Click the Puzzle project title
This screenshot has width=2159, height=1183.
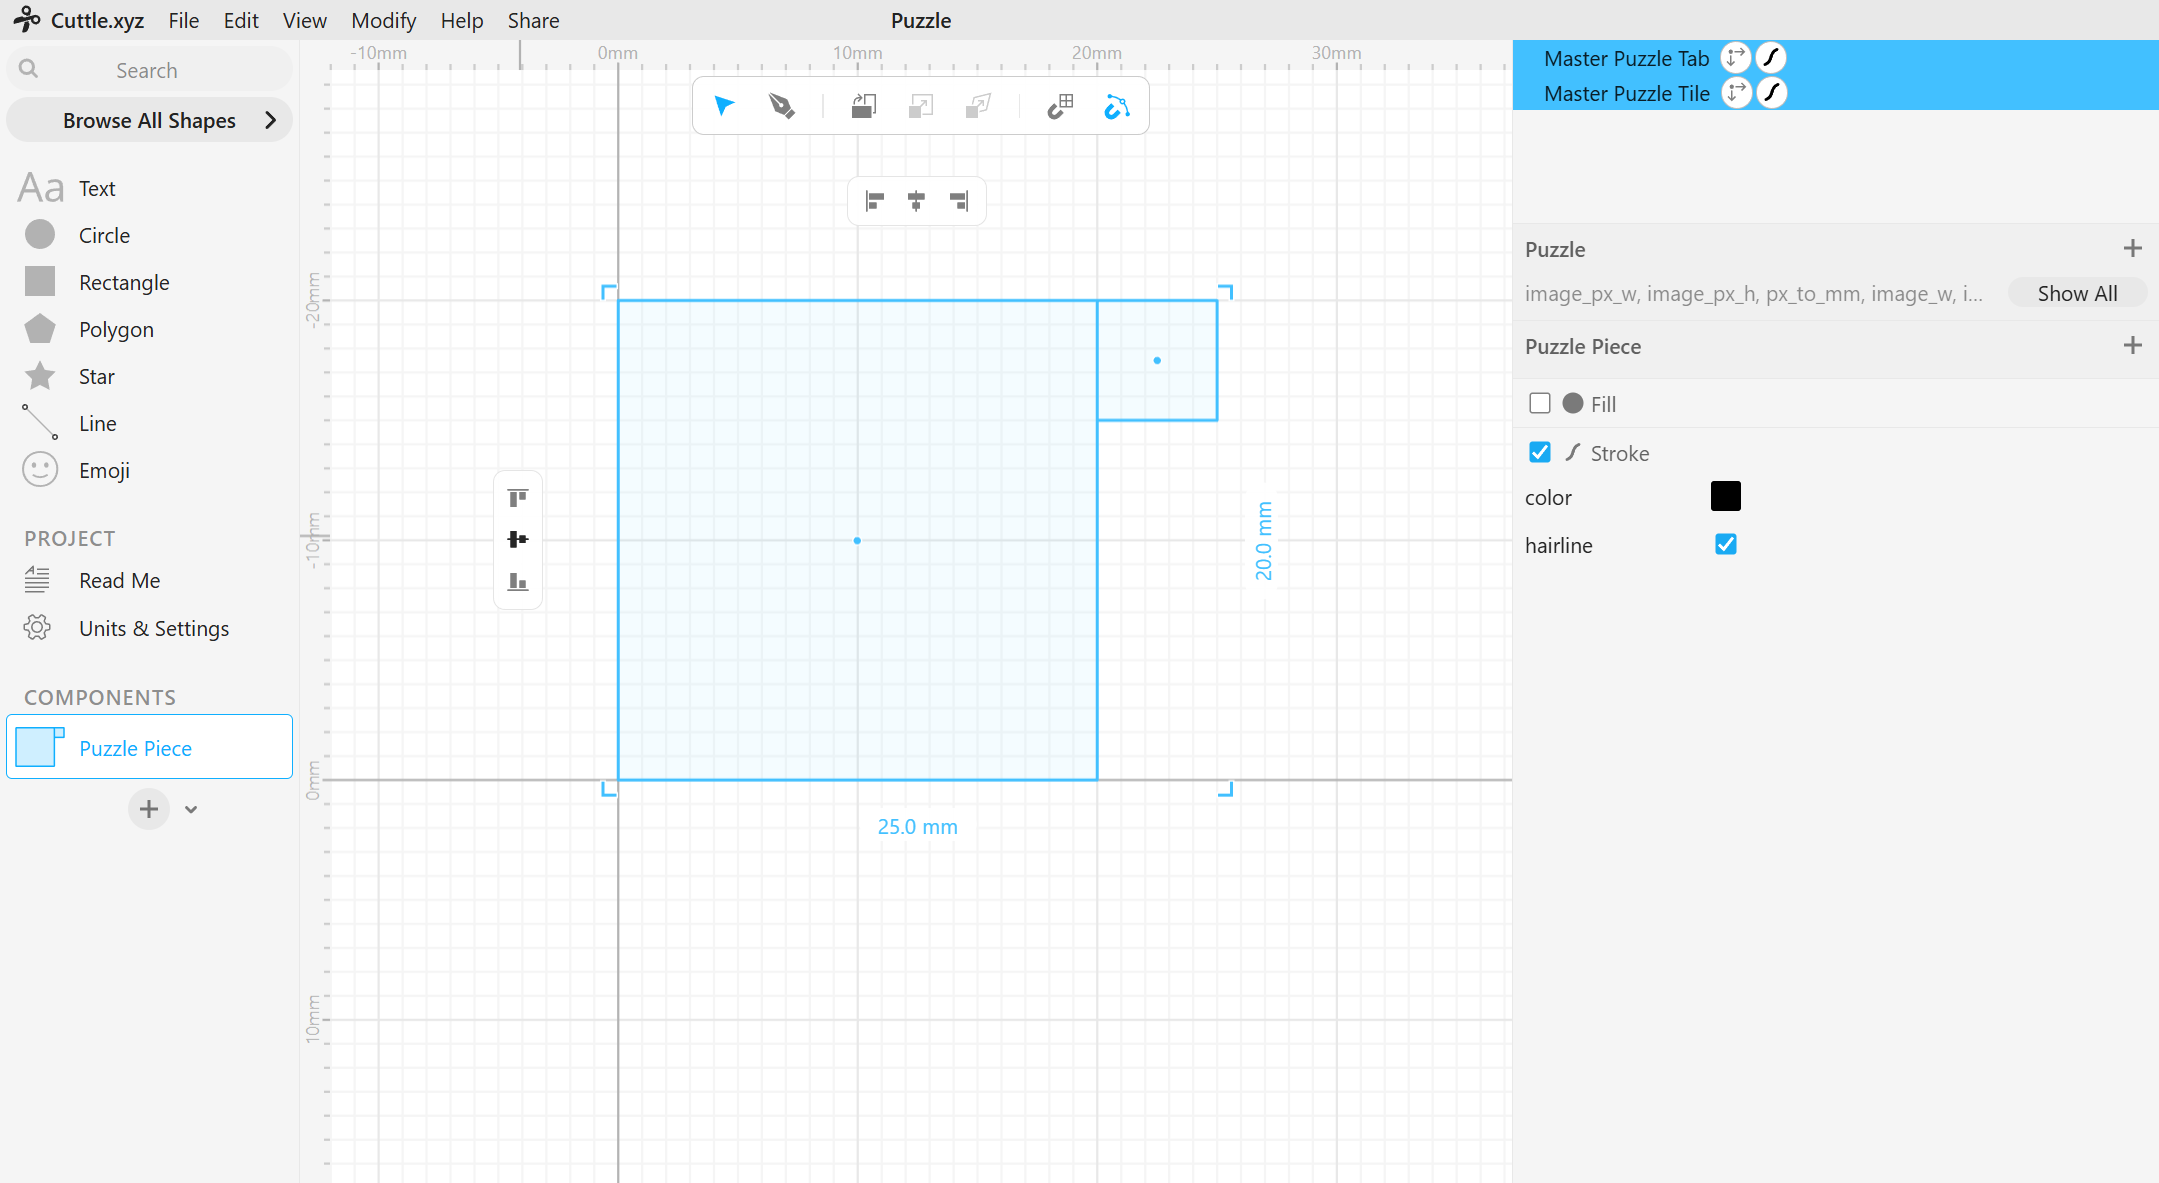coord(921,20)
